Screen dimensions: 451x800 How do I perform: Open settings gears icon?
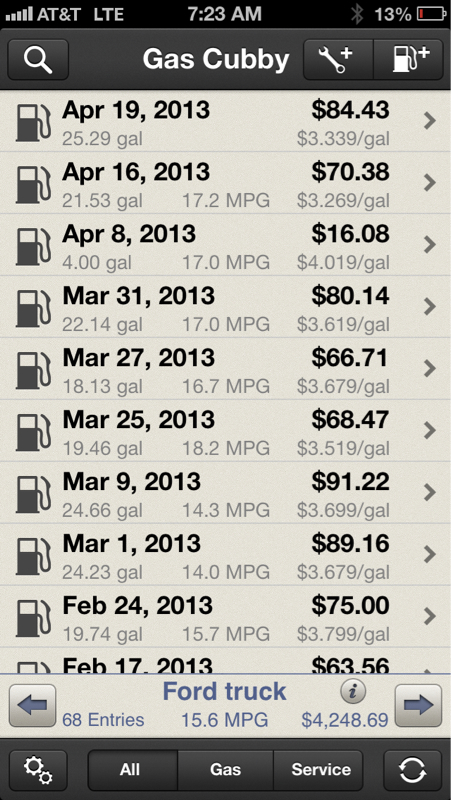click(38, 770)
